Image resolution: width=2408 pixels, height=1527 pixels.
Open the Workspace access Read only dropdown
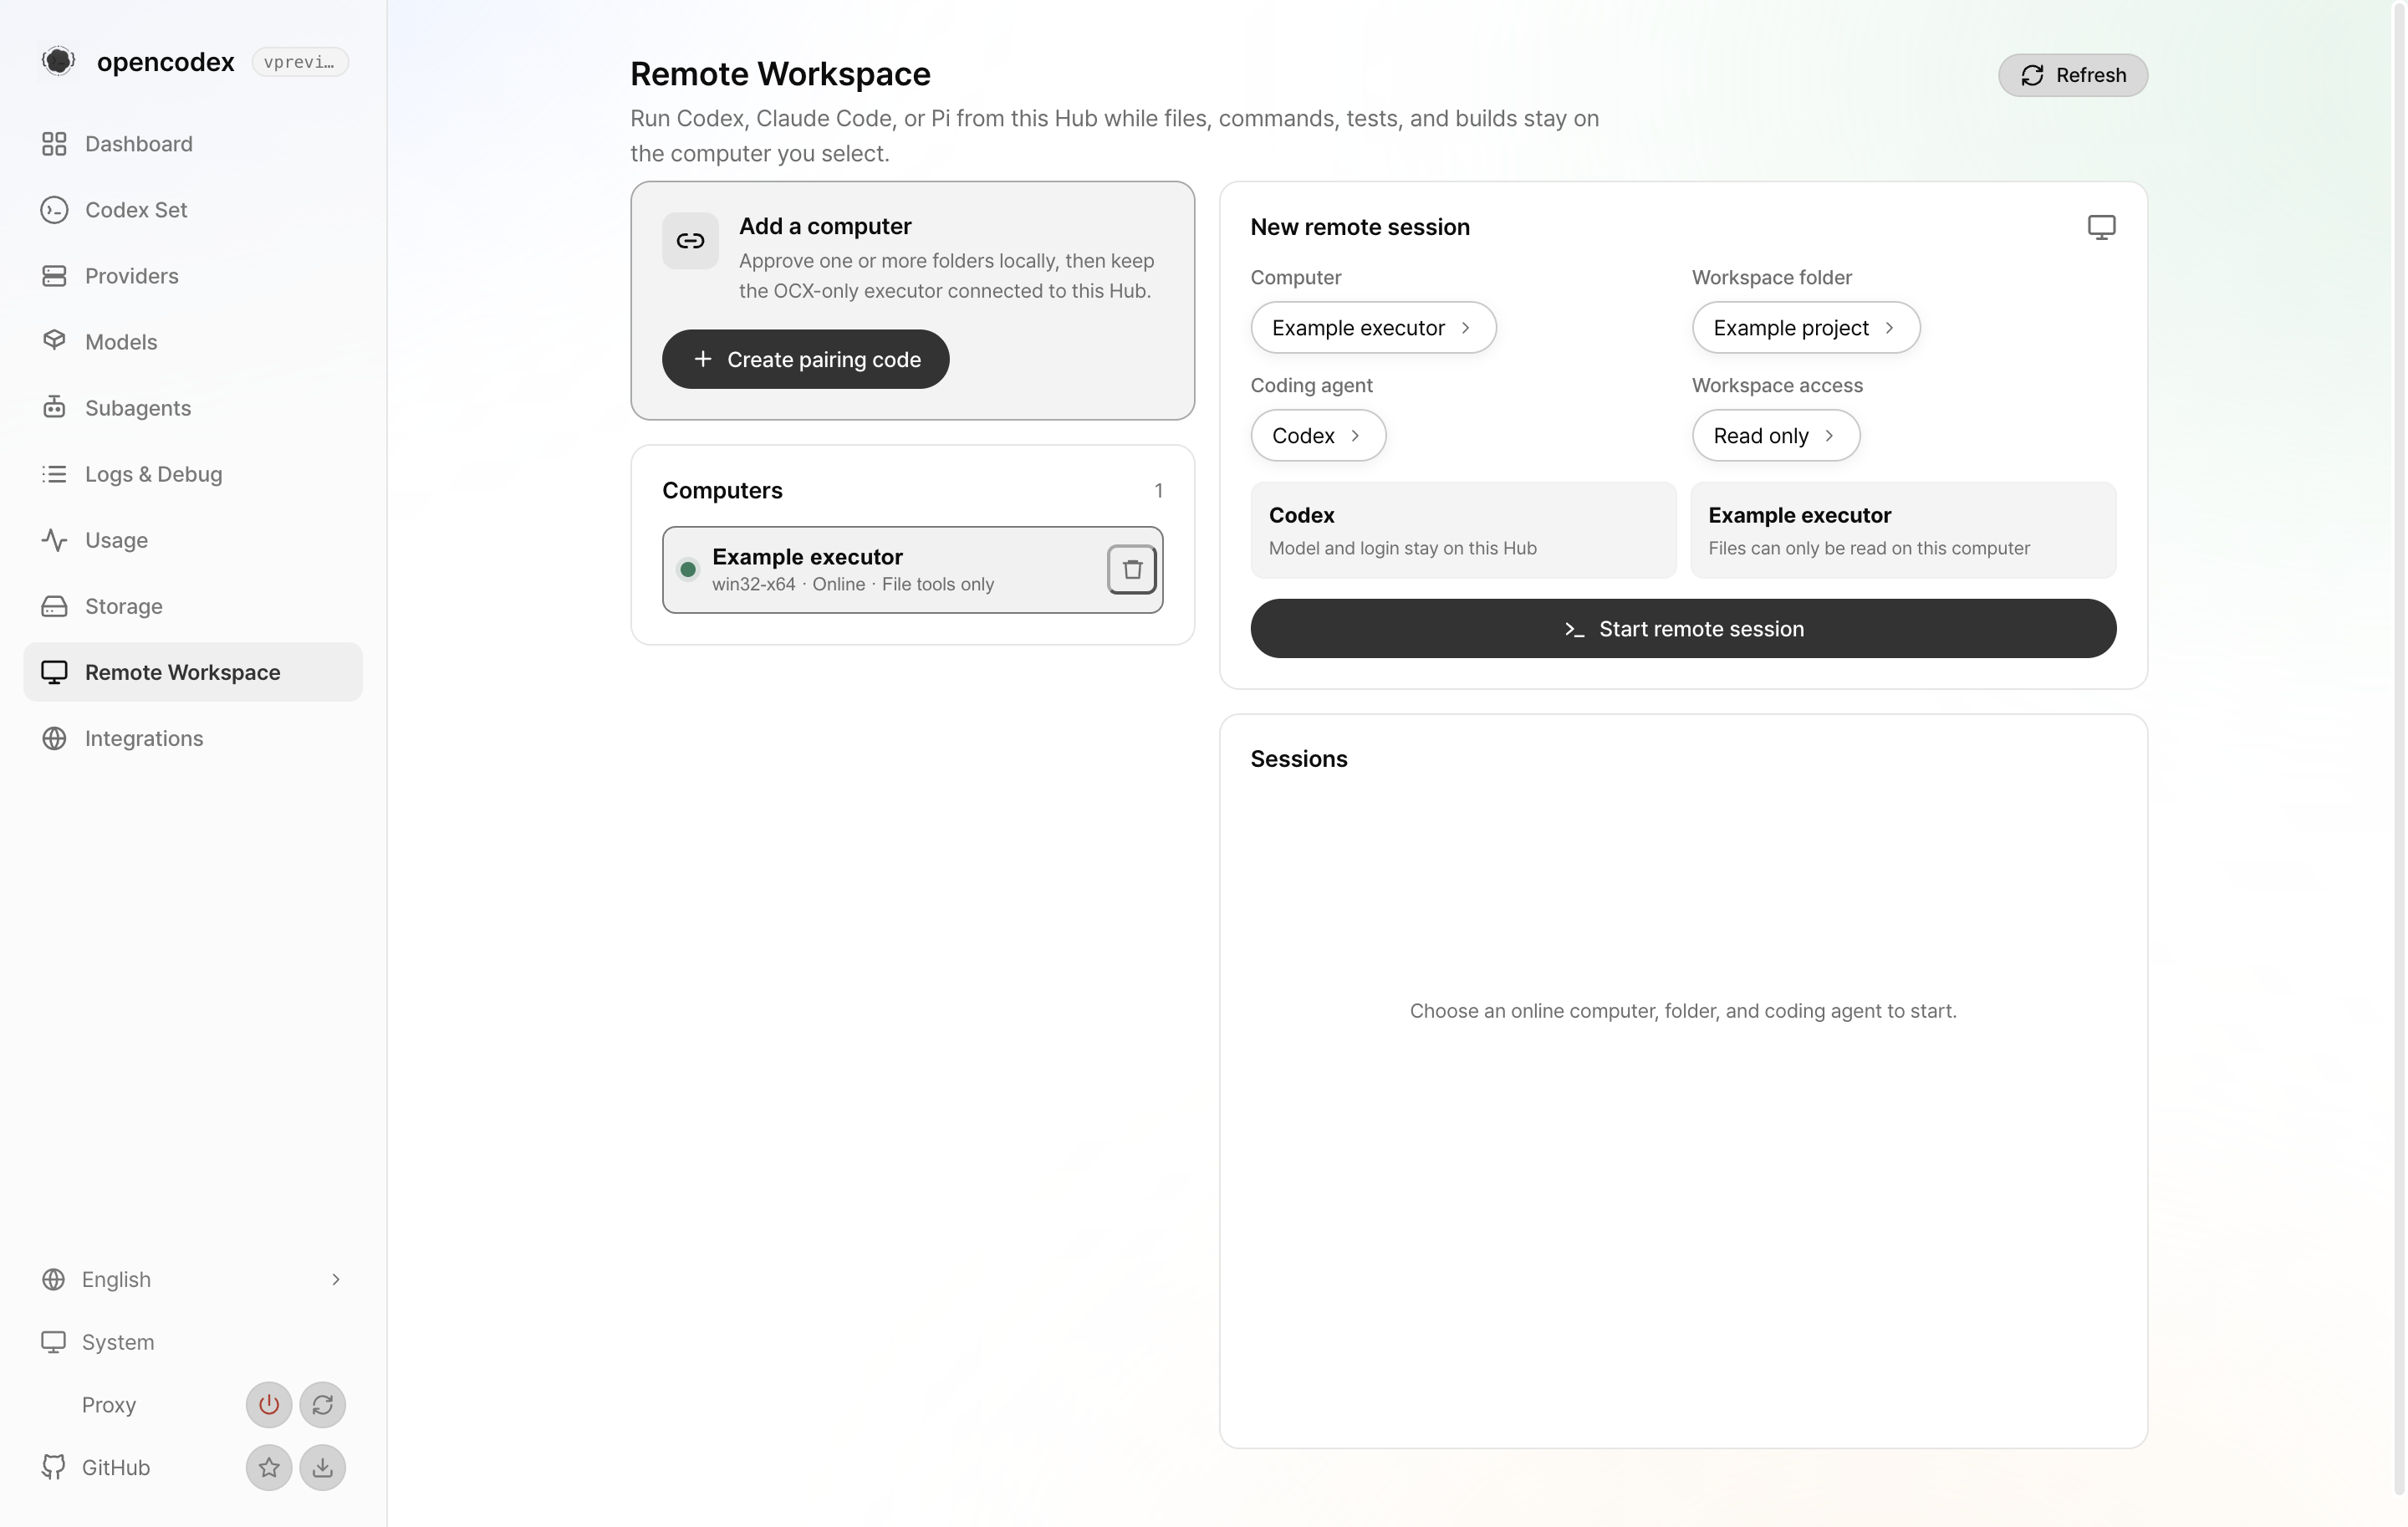pos(1775,436)
